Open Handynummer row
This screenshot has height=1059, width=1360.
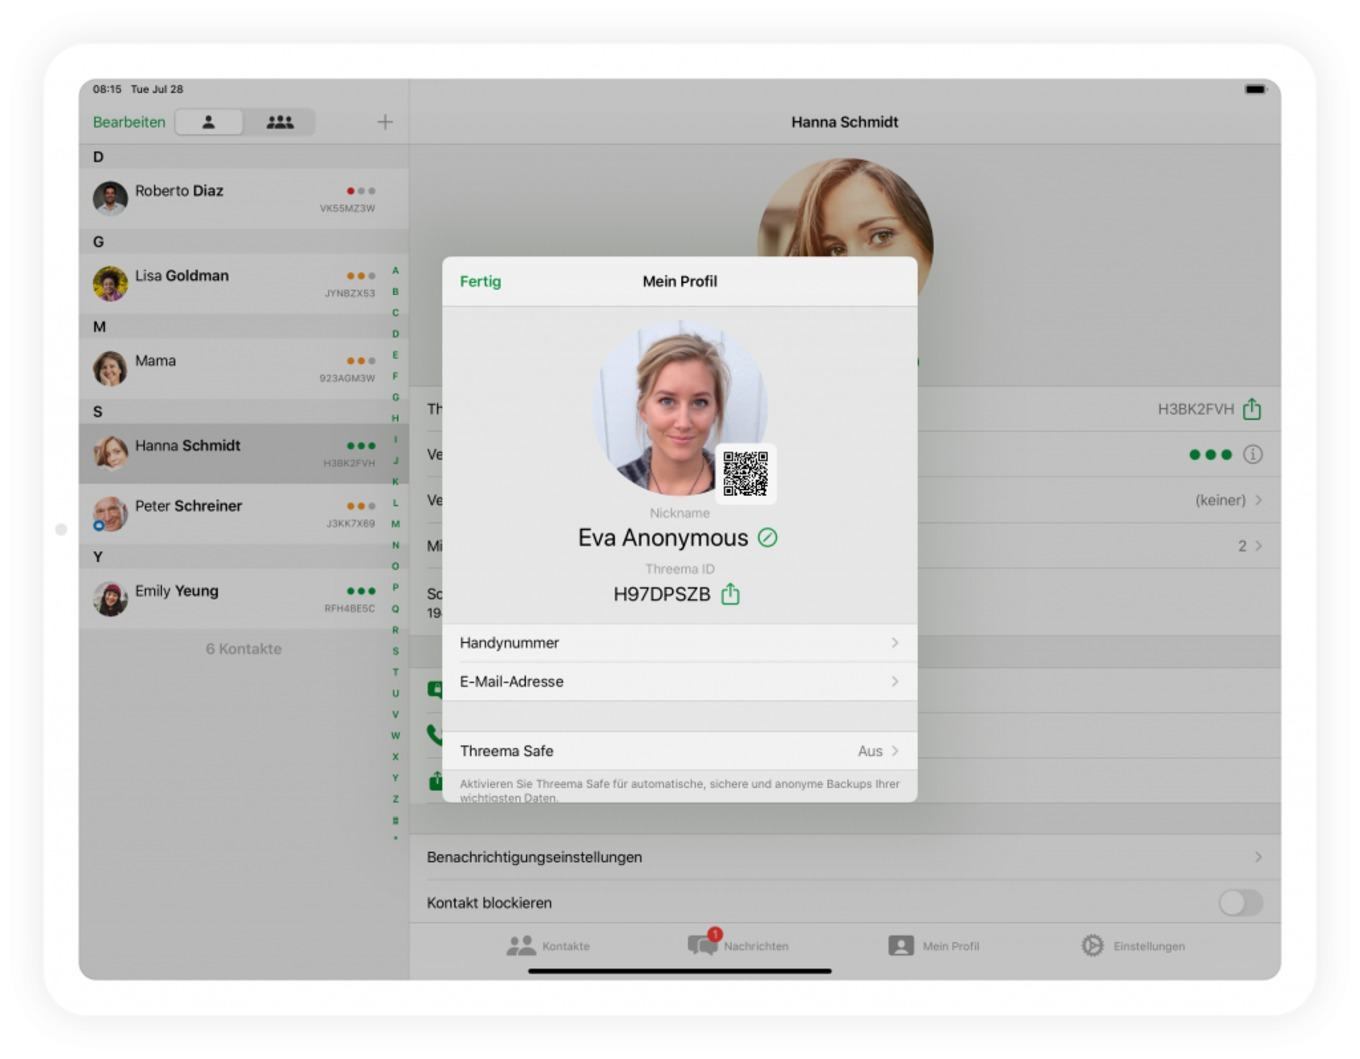coord(680,643)
